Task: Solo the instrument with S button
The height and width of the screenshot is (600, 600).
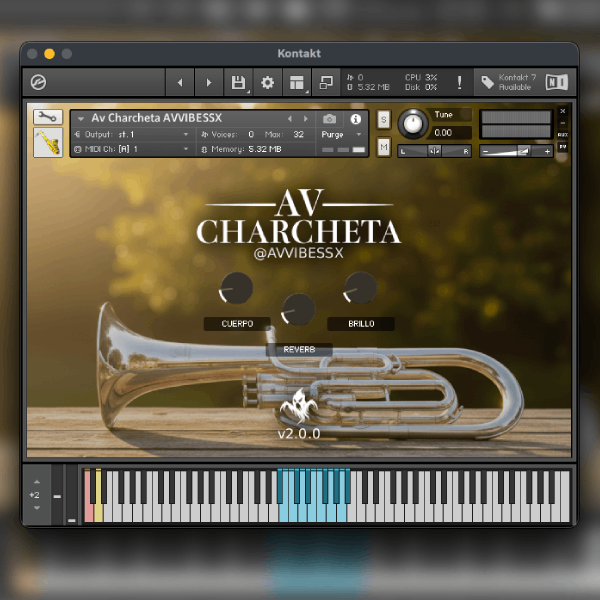Action: click(384, 120)
